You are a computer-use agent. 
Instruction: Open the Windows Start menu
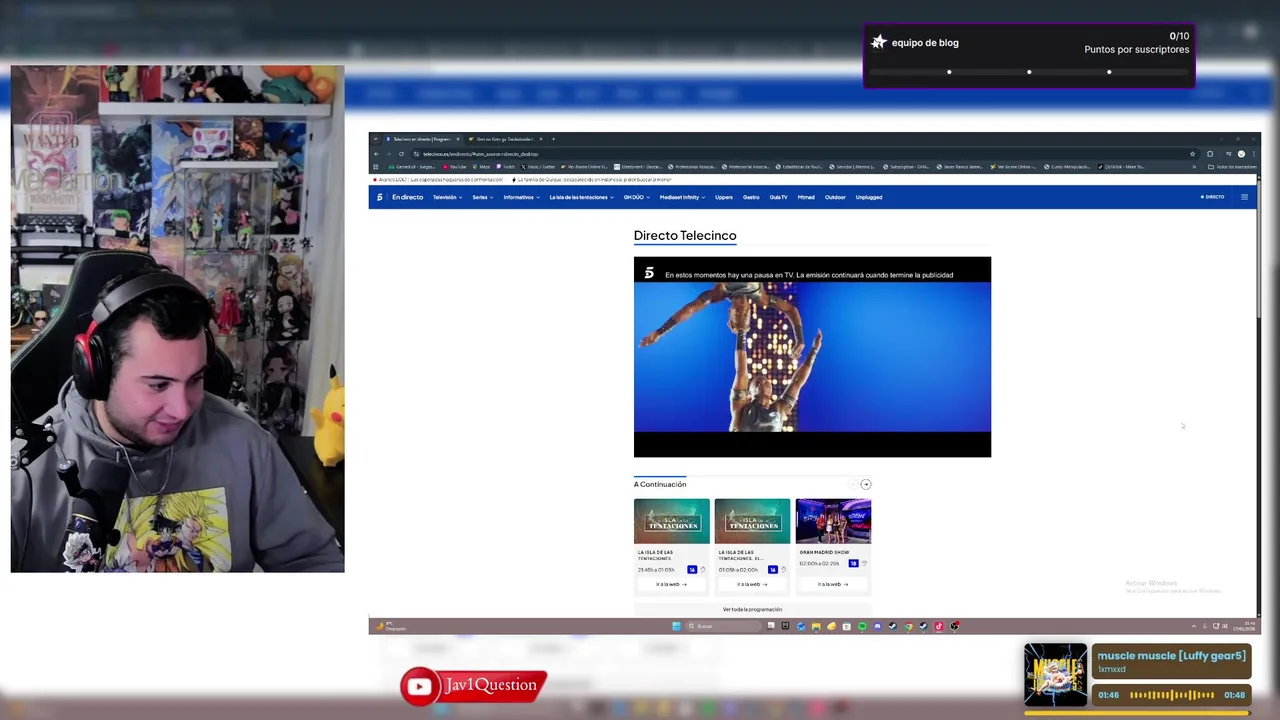point(676,626)
